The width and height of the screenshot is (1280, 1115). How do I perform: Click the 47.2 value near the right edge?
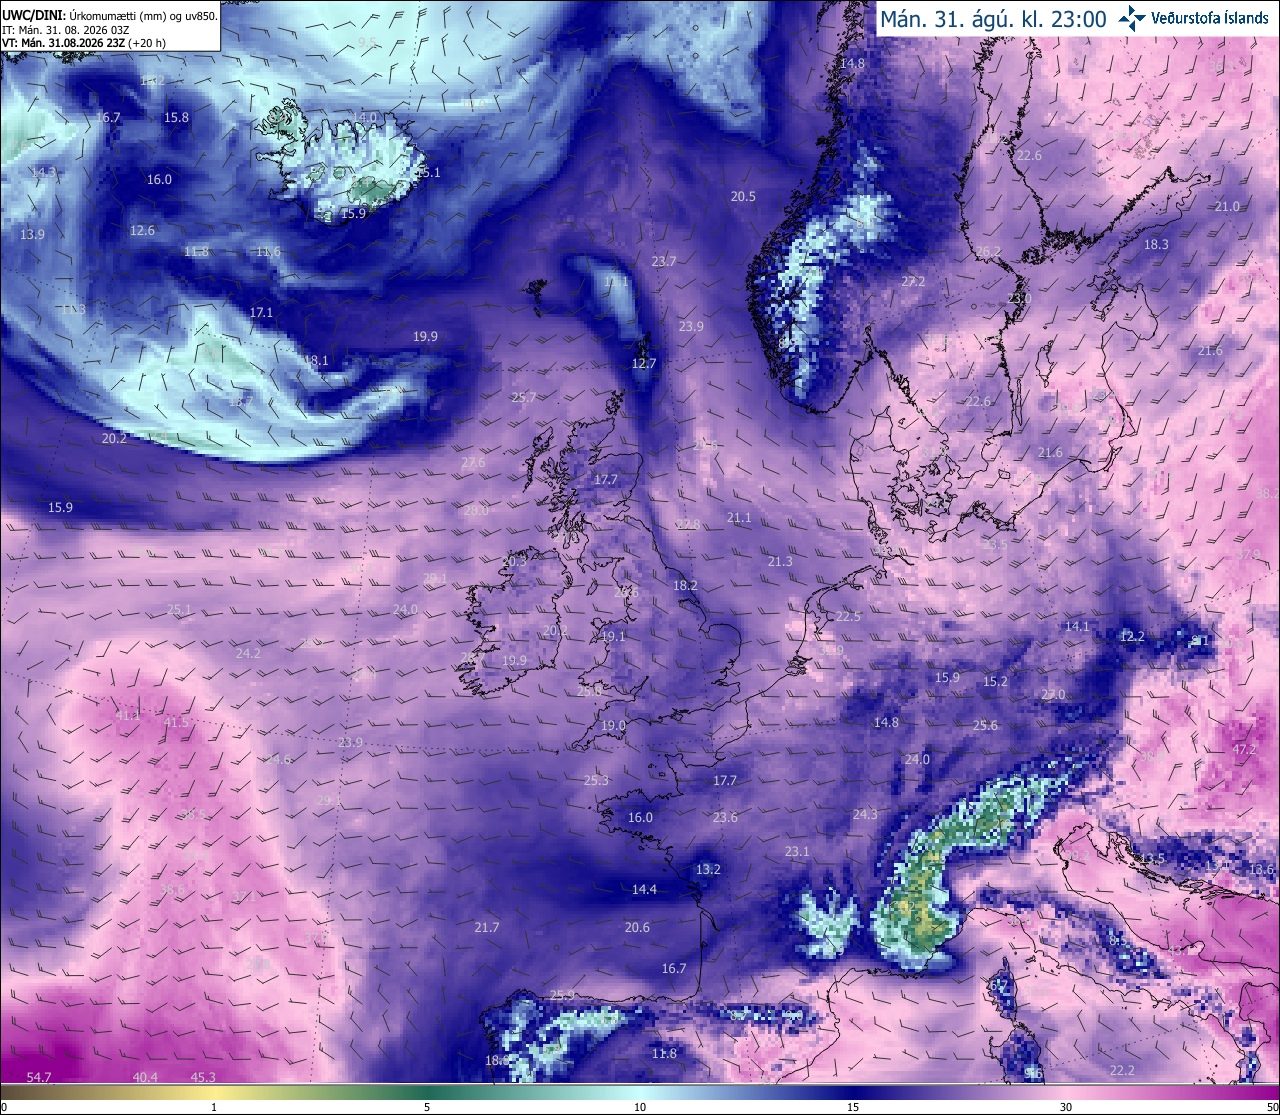pyautogui.click(x=1244, y=749)
